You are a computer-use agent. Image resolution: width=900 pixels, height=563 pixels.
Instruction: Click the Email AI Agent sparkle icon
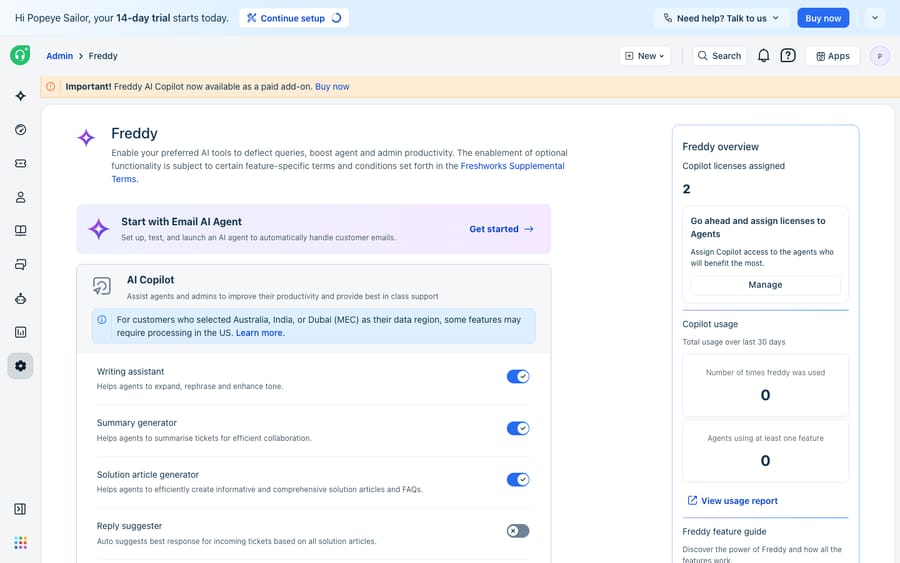coord(99,229)
